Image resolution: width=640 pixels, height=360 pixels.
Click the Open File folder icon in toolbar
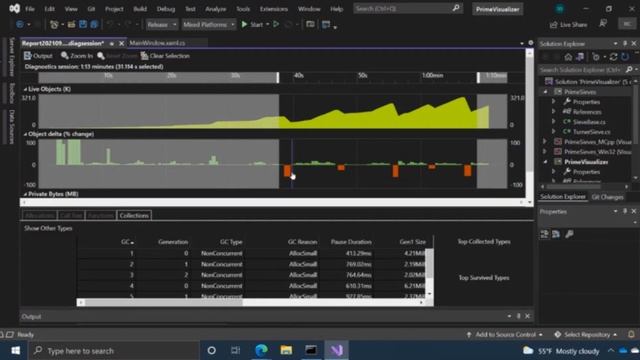point(71,24)
